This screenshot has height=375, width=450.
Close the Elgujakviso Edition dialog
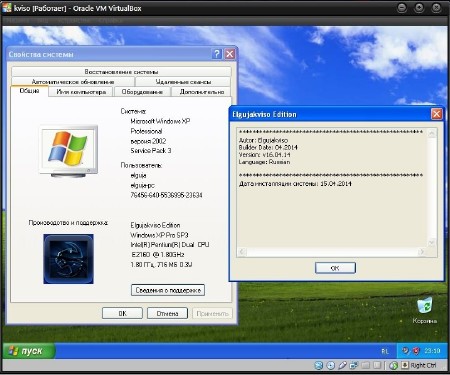coord(436,114)
